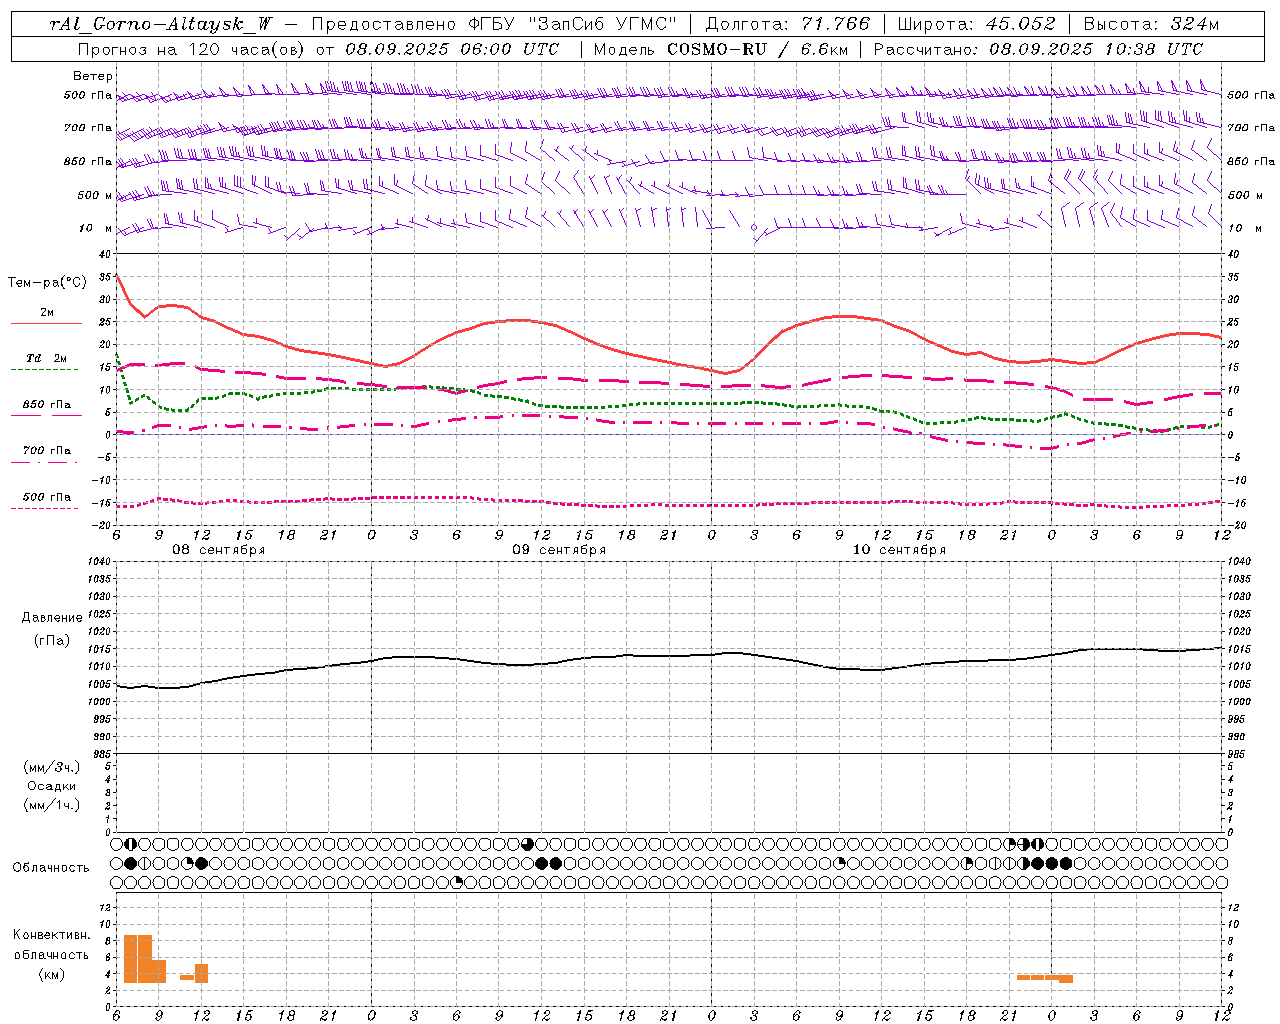Click the date label 10 сентября

point(899,550)
